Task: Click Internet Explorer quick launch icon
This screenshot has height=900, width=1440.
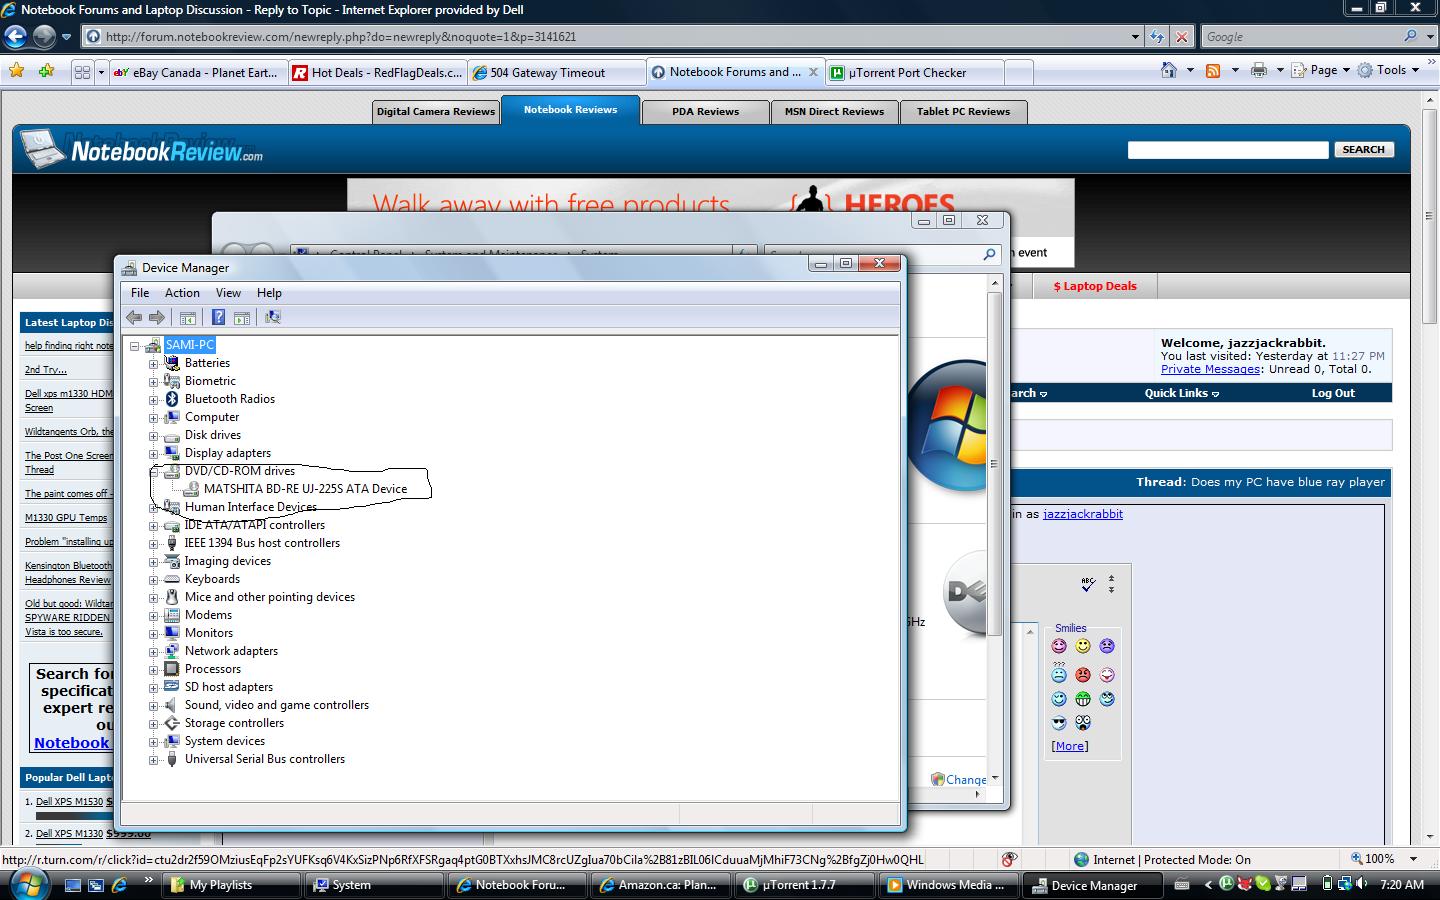Action: click(119, 885)
